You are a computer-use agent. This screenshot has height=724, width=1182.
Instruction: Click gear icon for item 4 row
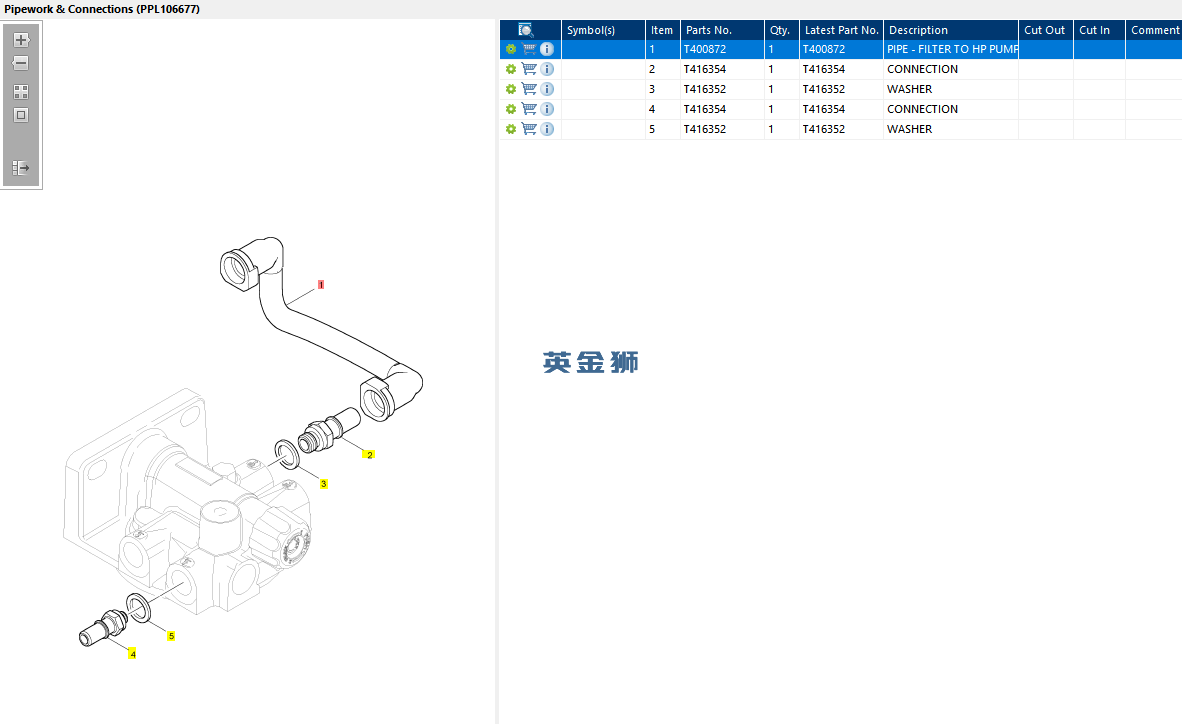click(511, 109)
